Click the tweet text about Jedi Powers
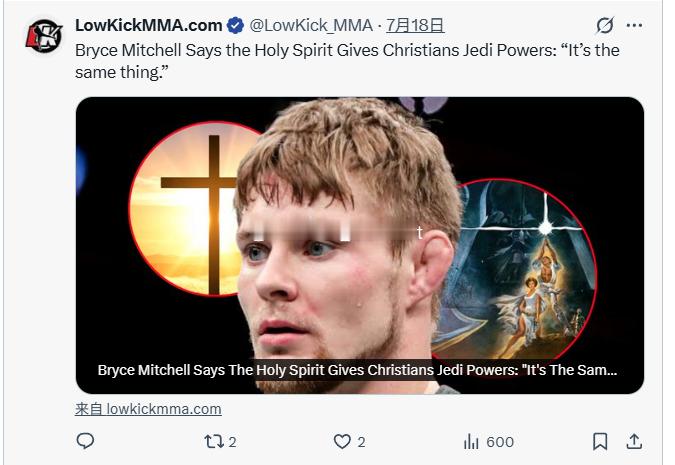This screenshot has width=675, height=465. pyautogui.click(x=347, y=61)
